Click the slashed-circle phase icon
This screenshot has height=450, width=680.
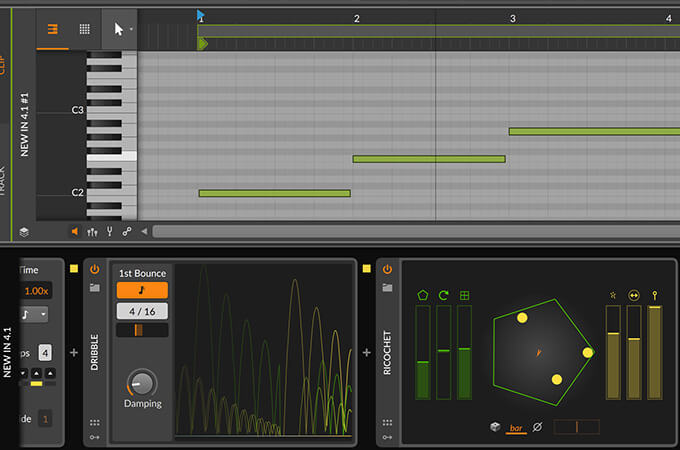[x=537, y=427]
